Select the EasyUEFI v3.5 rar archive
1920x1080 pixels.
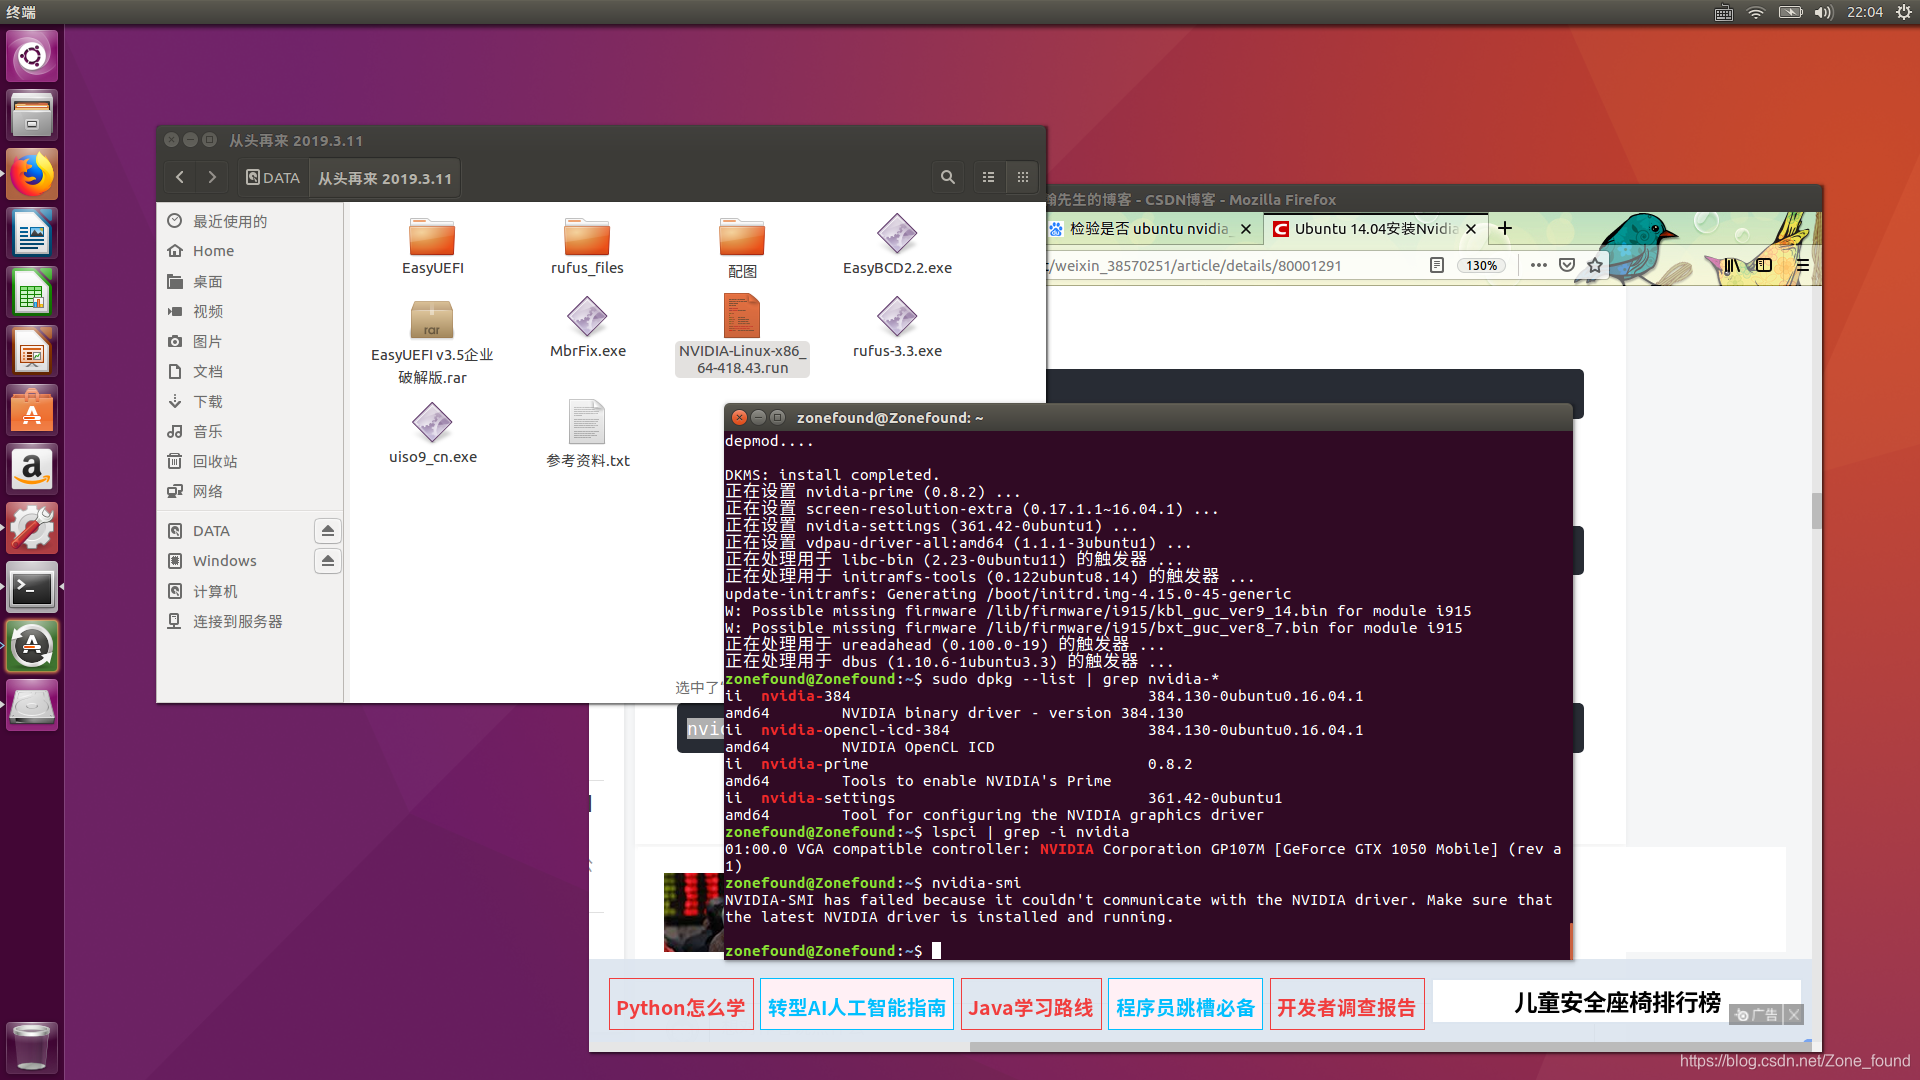432,342
